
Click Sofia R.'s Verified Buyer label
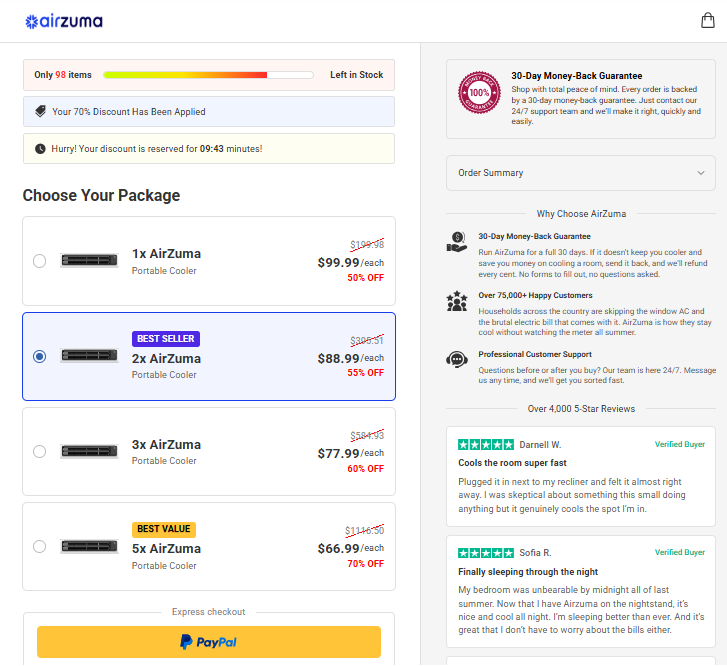tap(679, 552)
